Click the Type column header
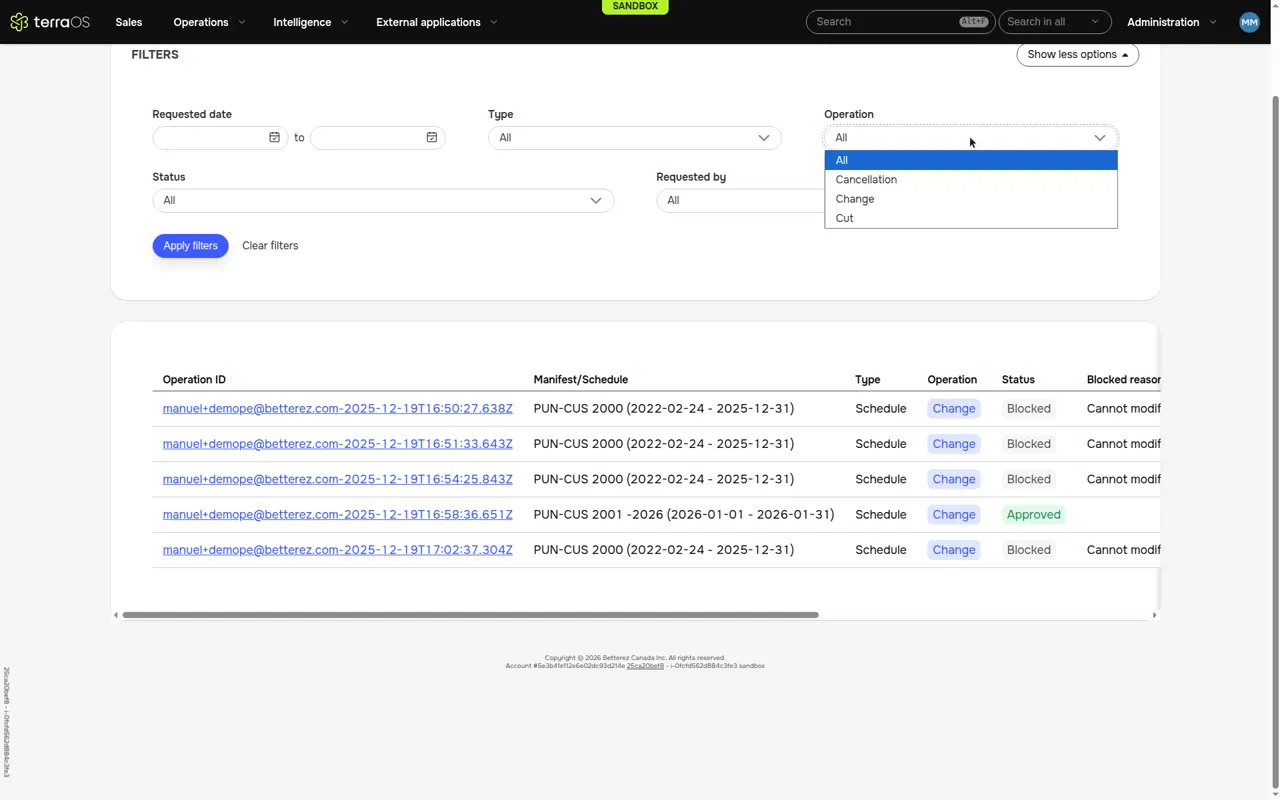Viewport: 1280px width, 800px height. [x=868, y=380]
